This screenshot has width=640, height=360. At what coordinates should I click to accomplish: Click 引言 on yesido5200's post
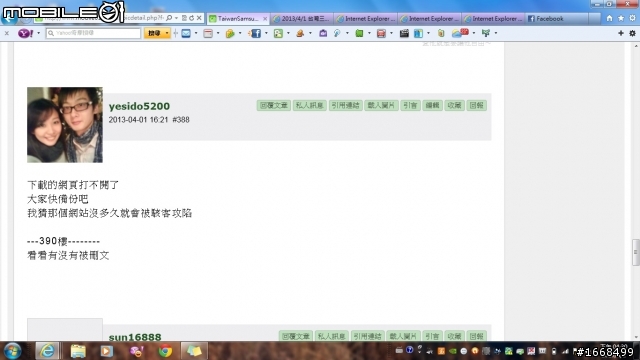tap(410, 105)
